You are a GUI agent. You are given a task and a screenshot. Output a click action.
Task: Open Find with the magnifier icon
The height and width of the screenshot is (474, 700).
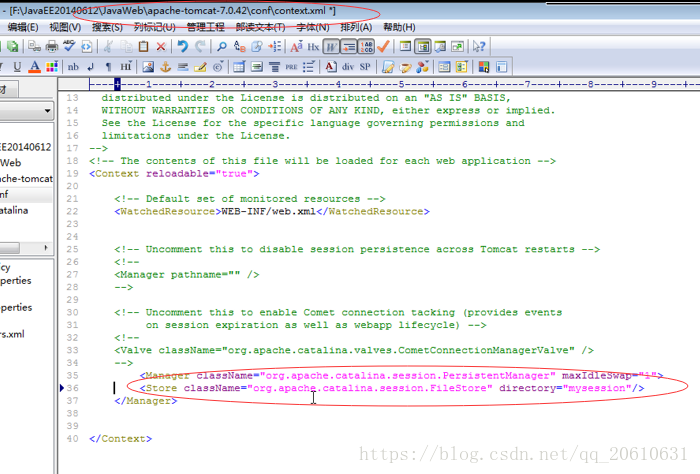click(x=221, y=46)
